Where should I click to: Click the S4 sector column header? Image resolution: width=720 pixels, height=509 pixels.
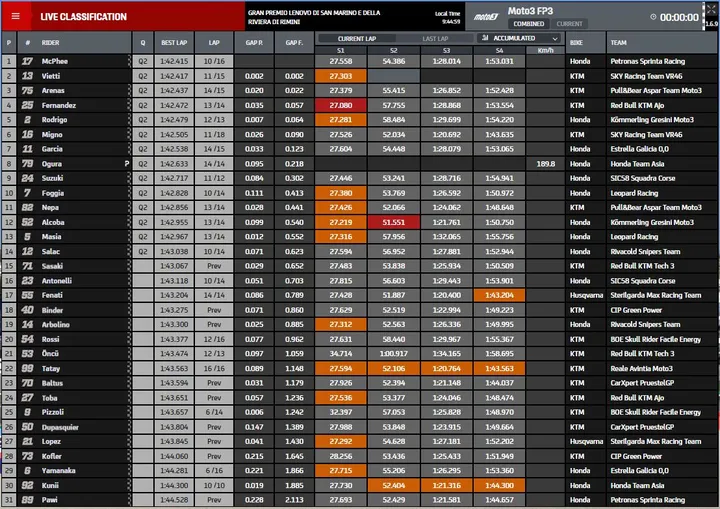point(499,51)
